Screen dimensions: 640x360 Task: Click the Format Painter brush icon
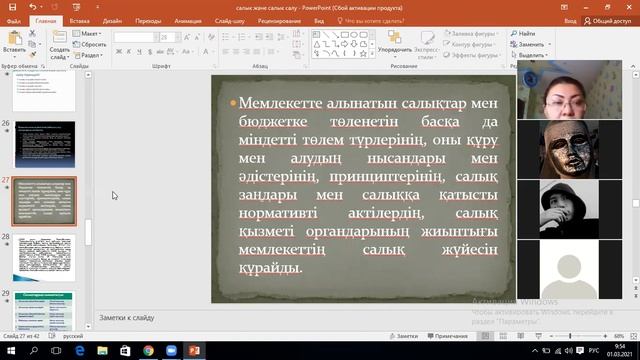coord(33,54)
